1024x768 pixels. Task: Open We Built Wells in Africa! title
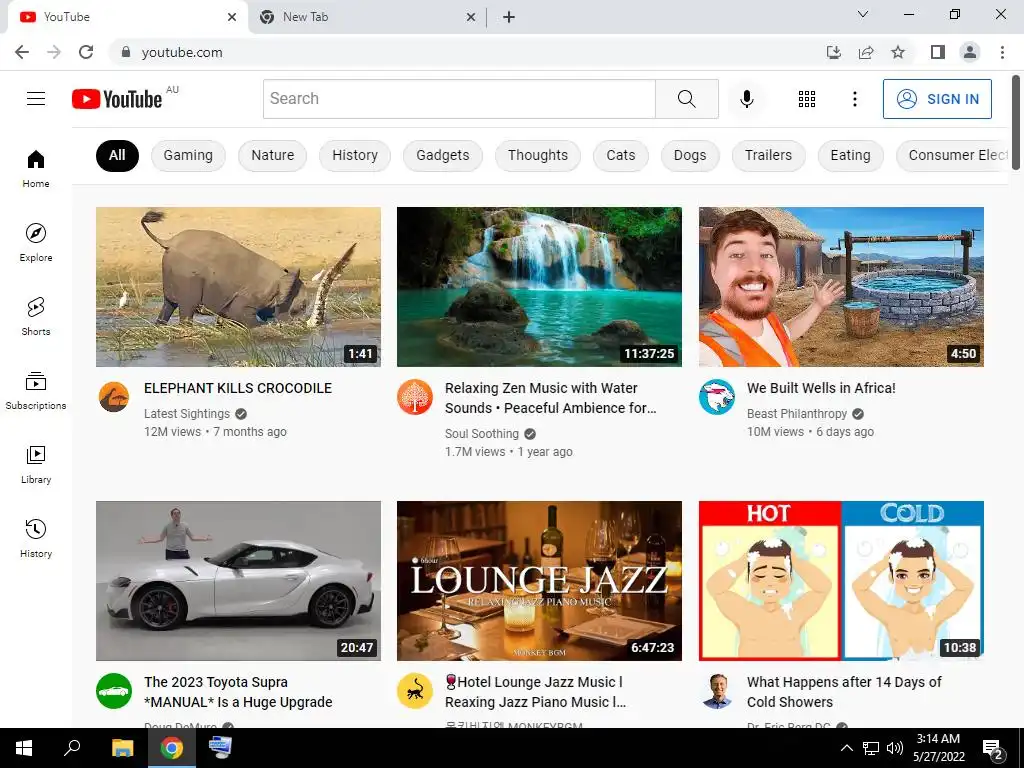pos(821,388)
